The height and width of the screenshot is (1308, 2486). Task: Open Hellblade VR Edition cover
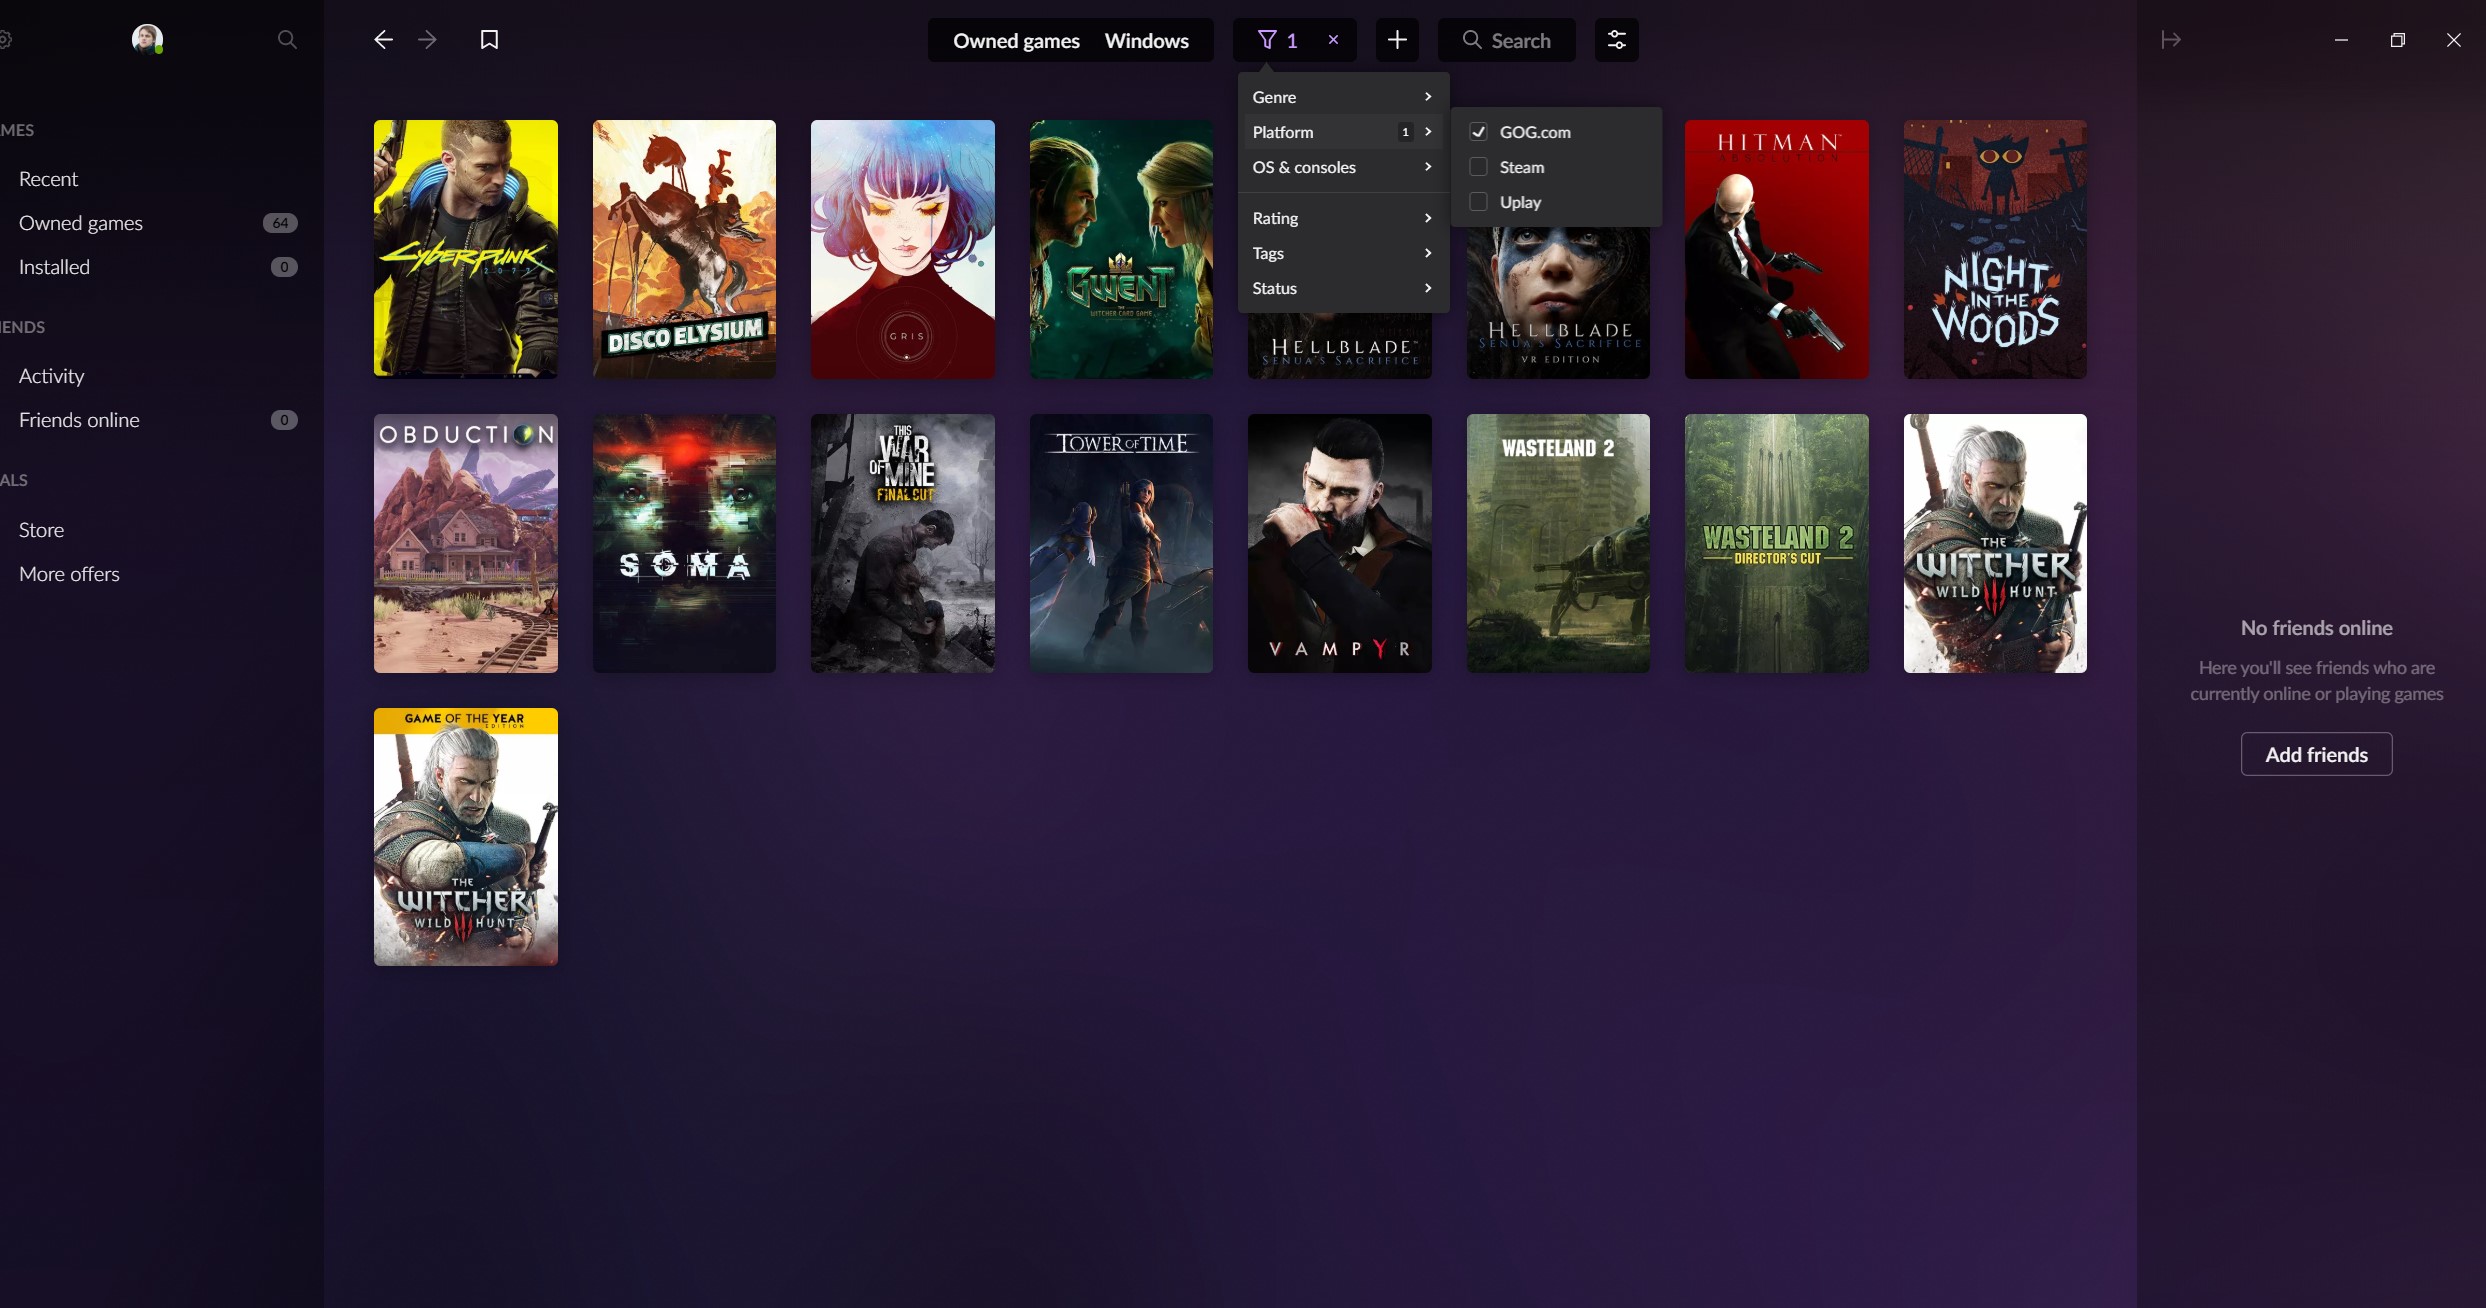(x=1558, y=305)
